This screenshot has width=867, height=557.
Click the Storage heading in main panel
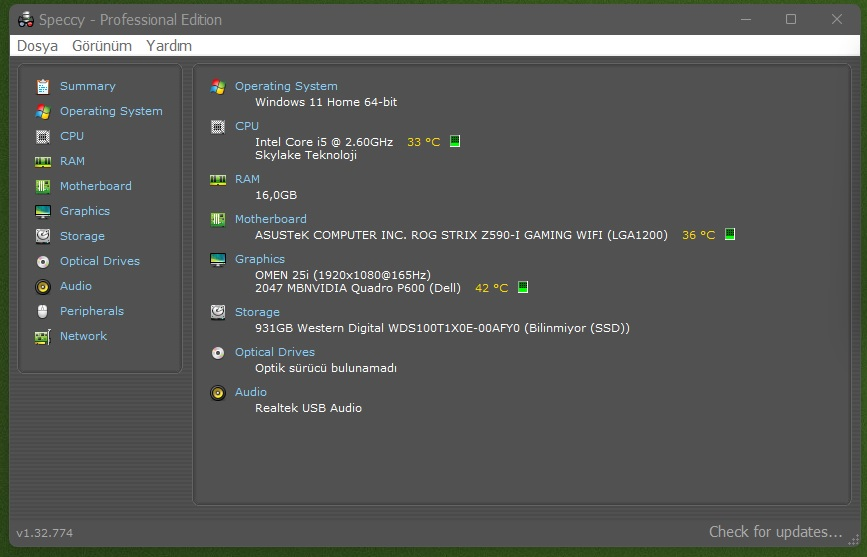257,312
